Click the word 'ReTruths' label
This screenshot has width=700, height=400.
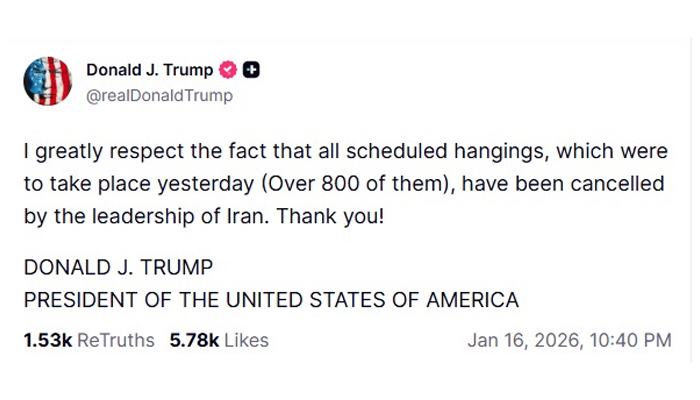[x=116, y=340]
